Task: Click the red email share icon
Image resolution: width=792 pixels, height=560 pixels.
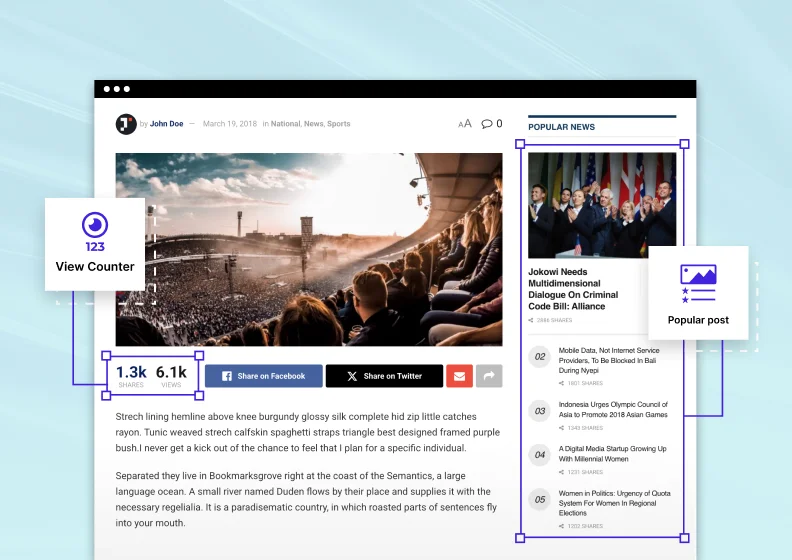Action: tap(459, 376)
